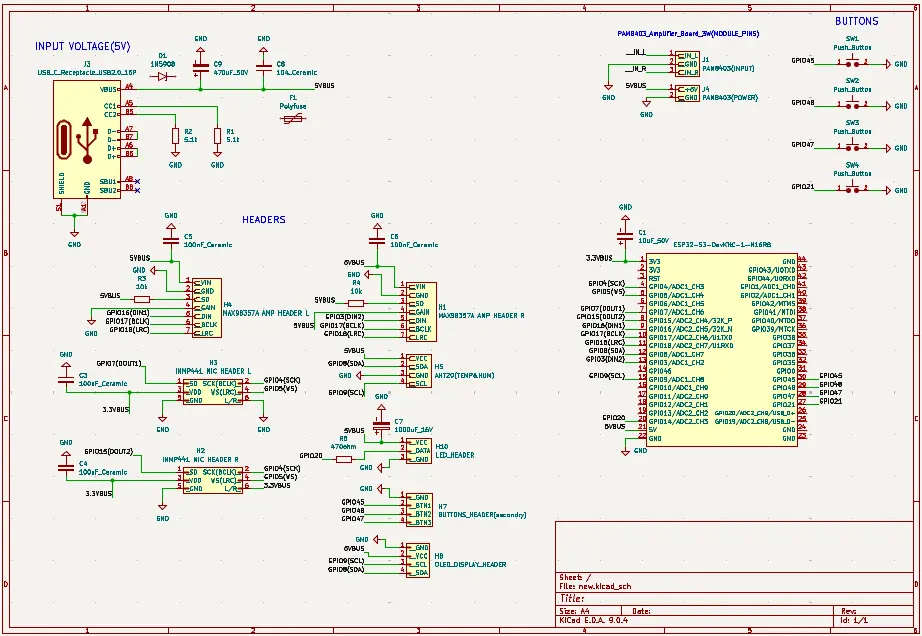Select capacitor C1 10uF_50V
922x636 pixels.
coord(625,236)
